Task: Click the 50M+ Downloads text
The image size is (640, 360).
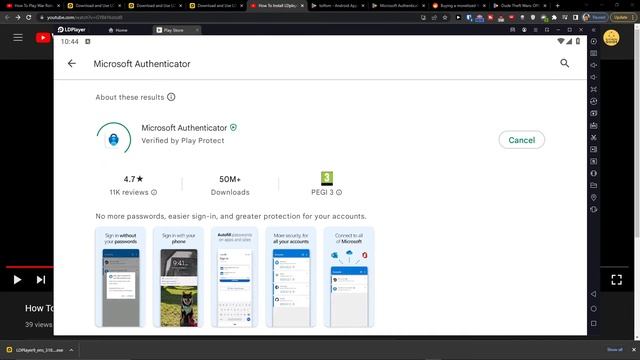Action: coord(230,186)
